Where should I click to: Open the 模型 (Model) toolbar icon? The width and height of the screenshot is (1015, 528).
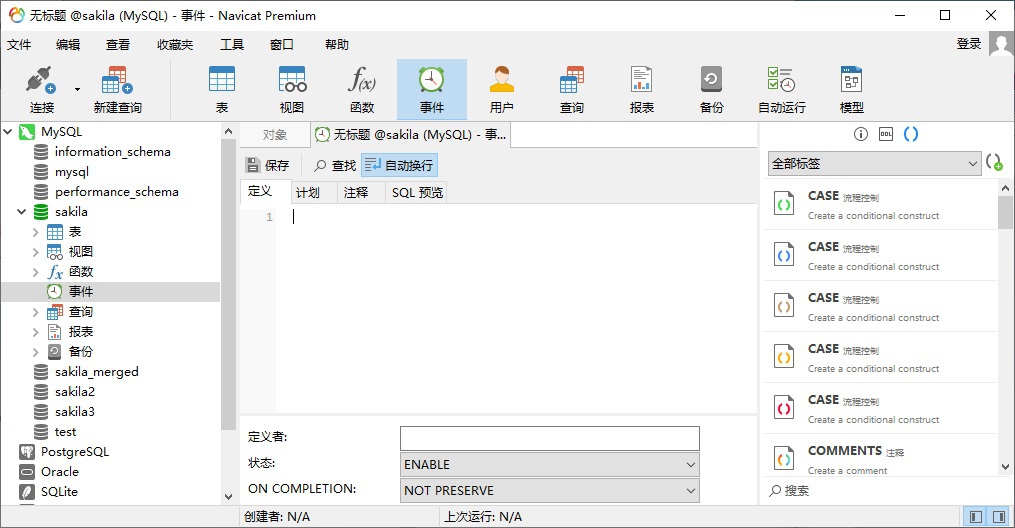[851, 89]
